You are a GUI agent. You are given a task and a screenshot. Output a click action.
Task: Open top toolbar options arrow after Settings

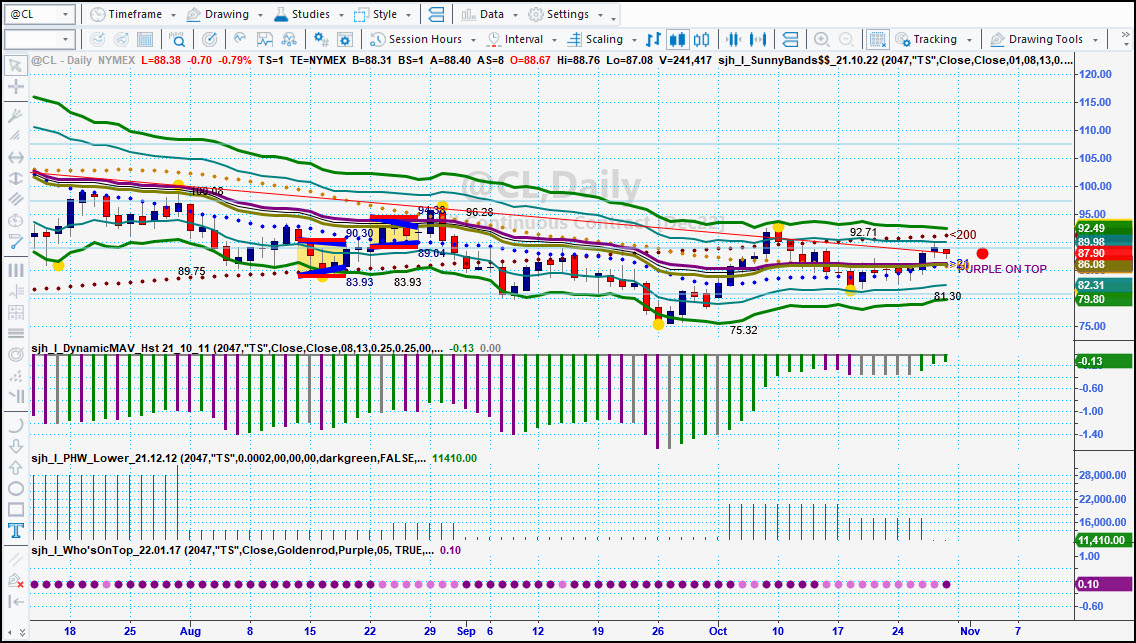(614, 17)
